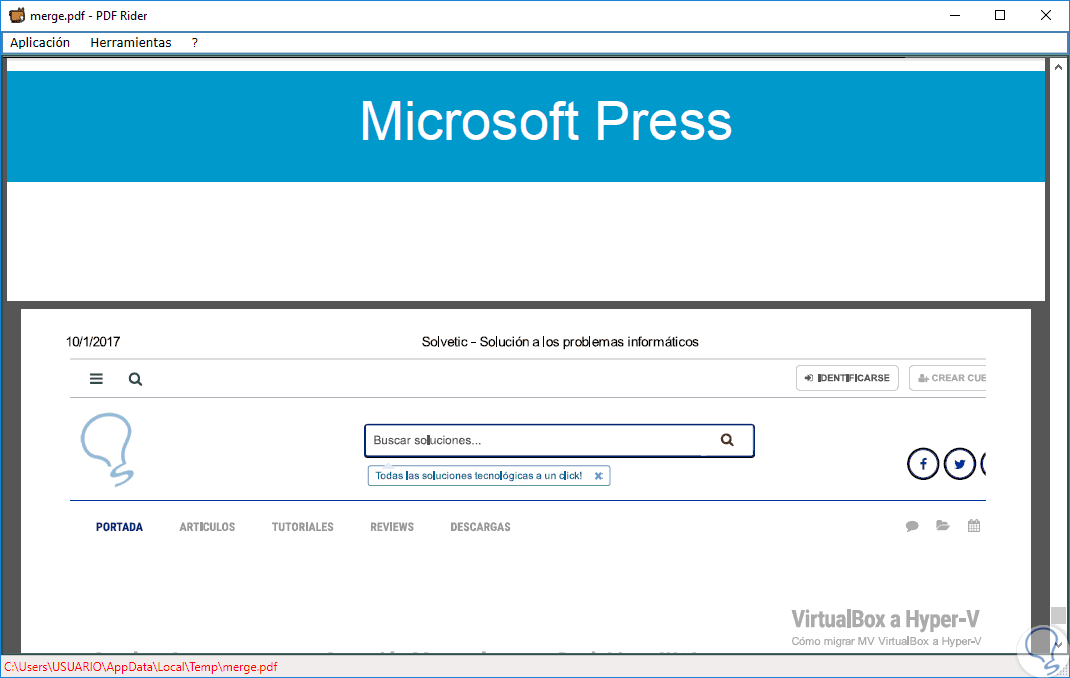Viewport: 1070px width, 678px height.
Task: Select the ARTÍCULOS tab
Action: (x=207, y=527)
